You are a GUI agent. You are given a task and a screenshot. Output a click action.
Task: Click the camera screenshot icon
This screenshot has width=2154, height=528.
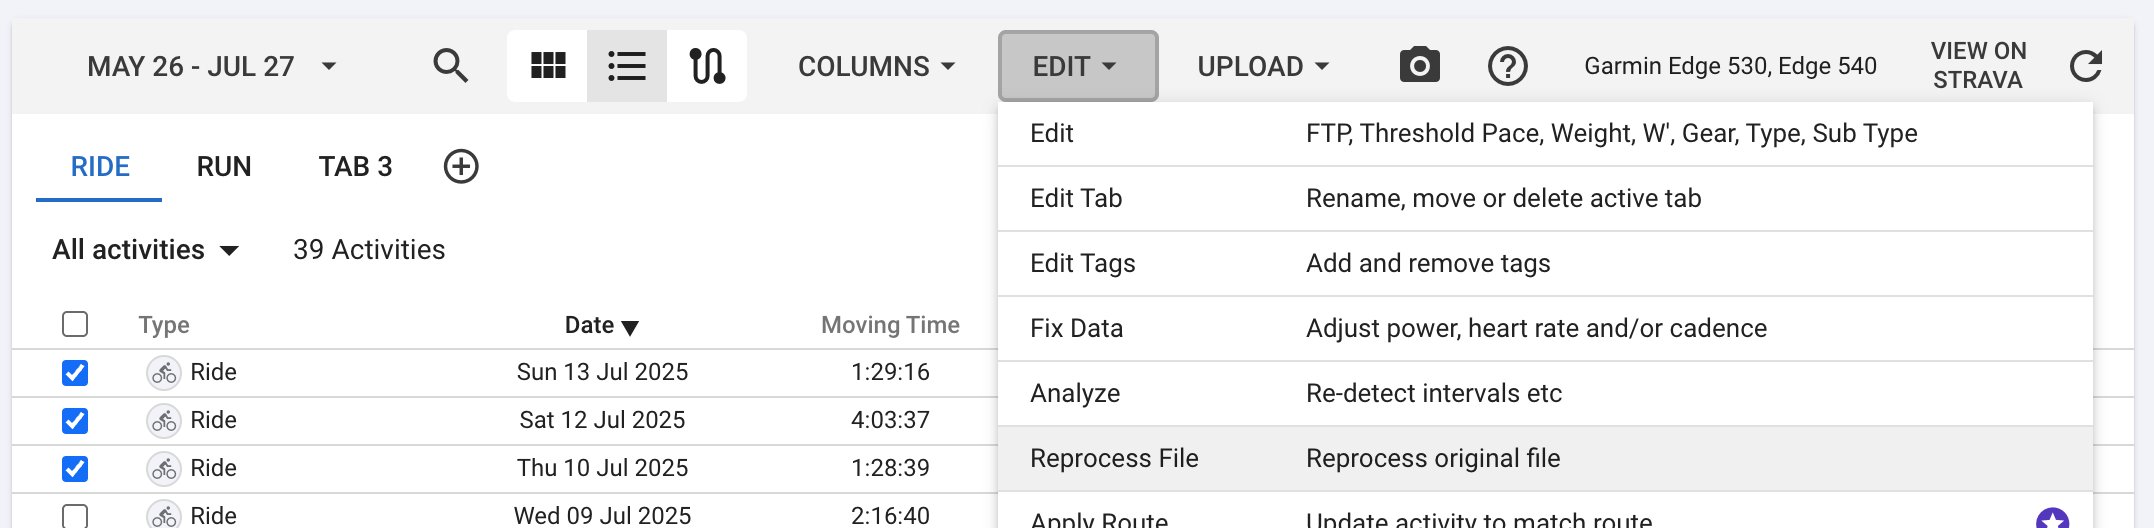[1419, 66]
